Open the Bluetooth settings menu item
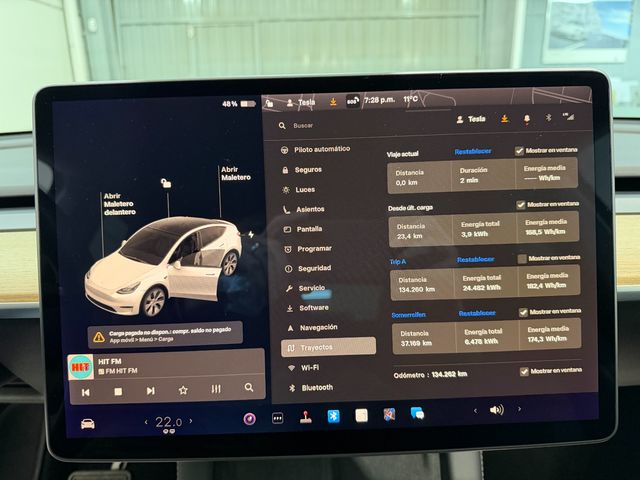The image size is (640, 480). tap(311, 388)
